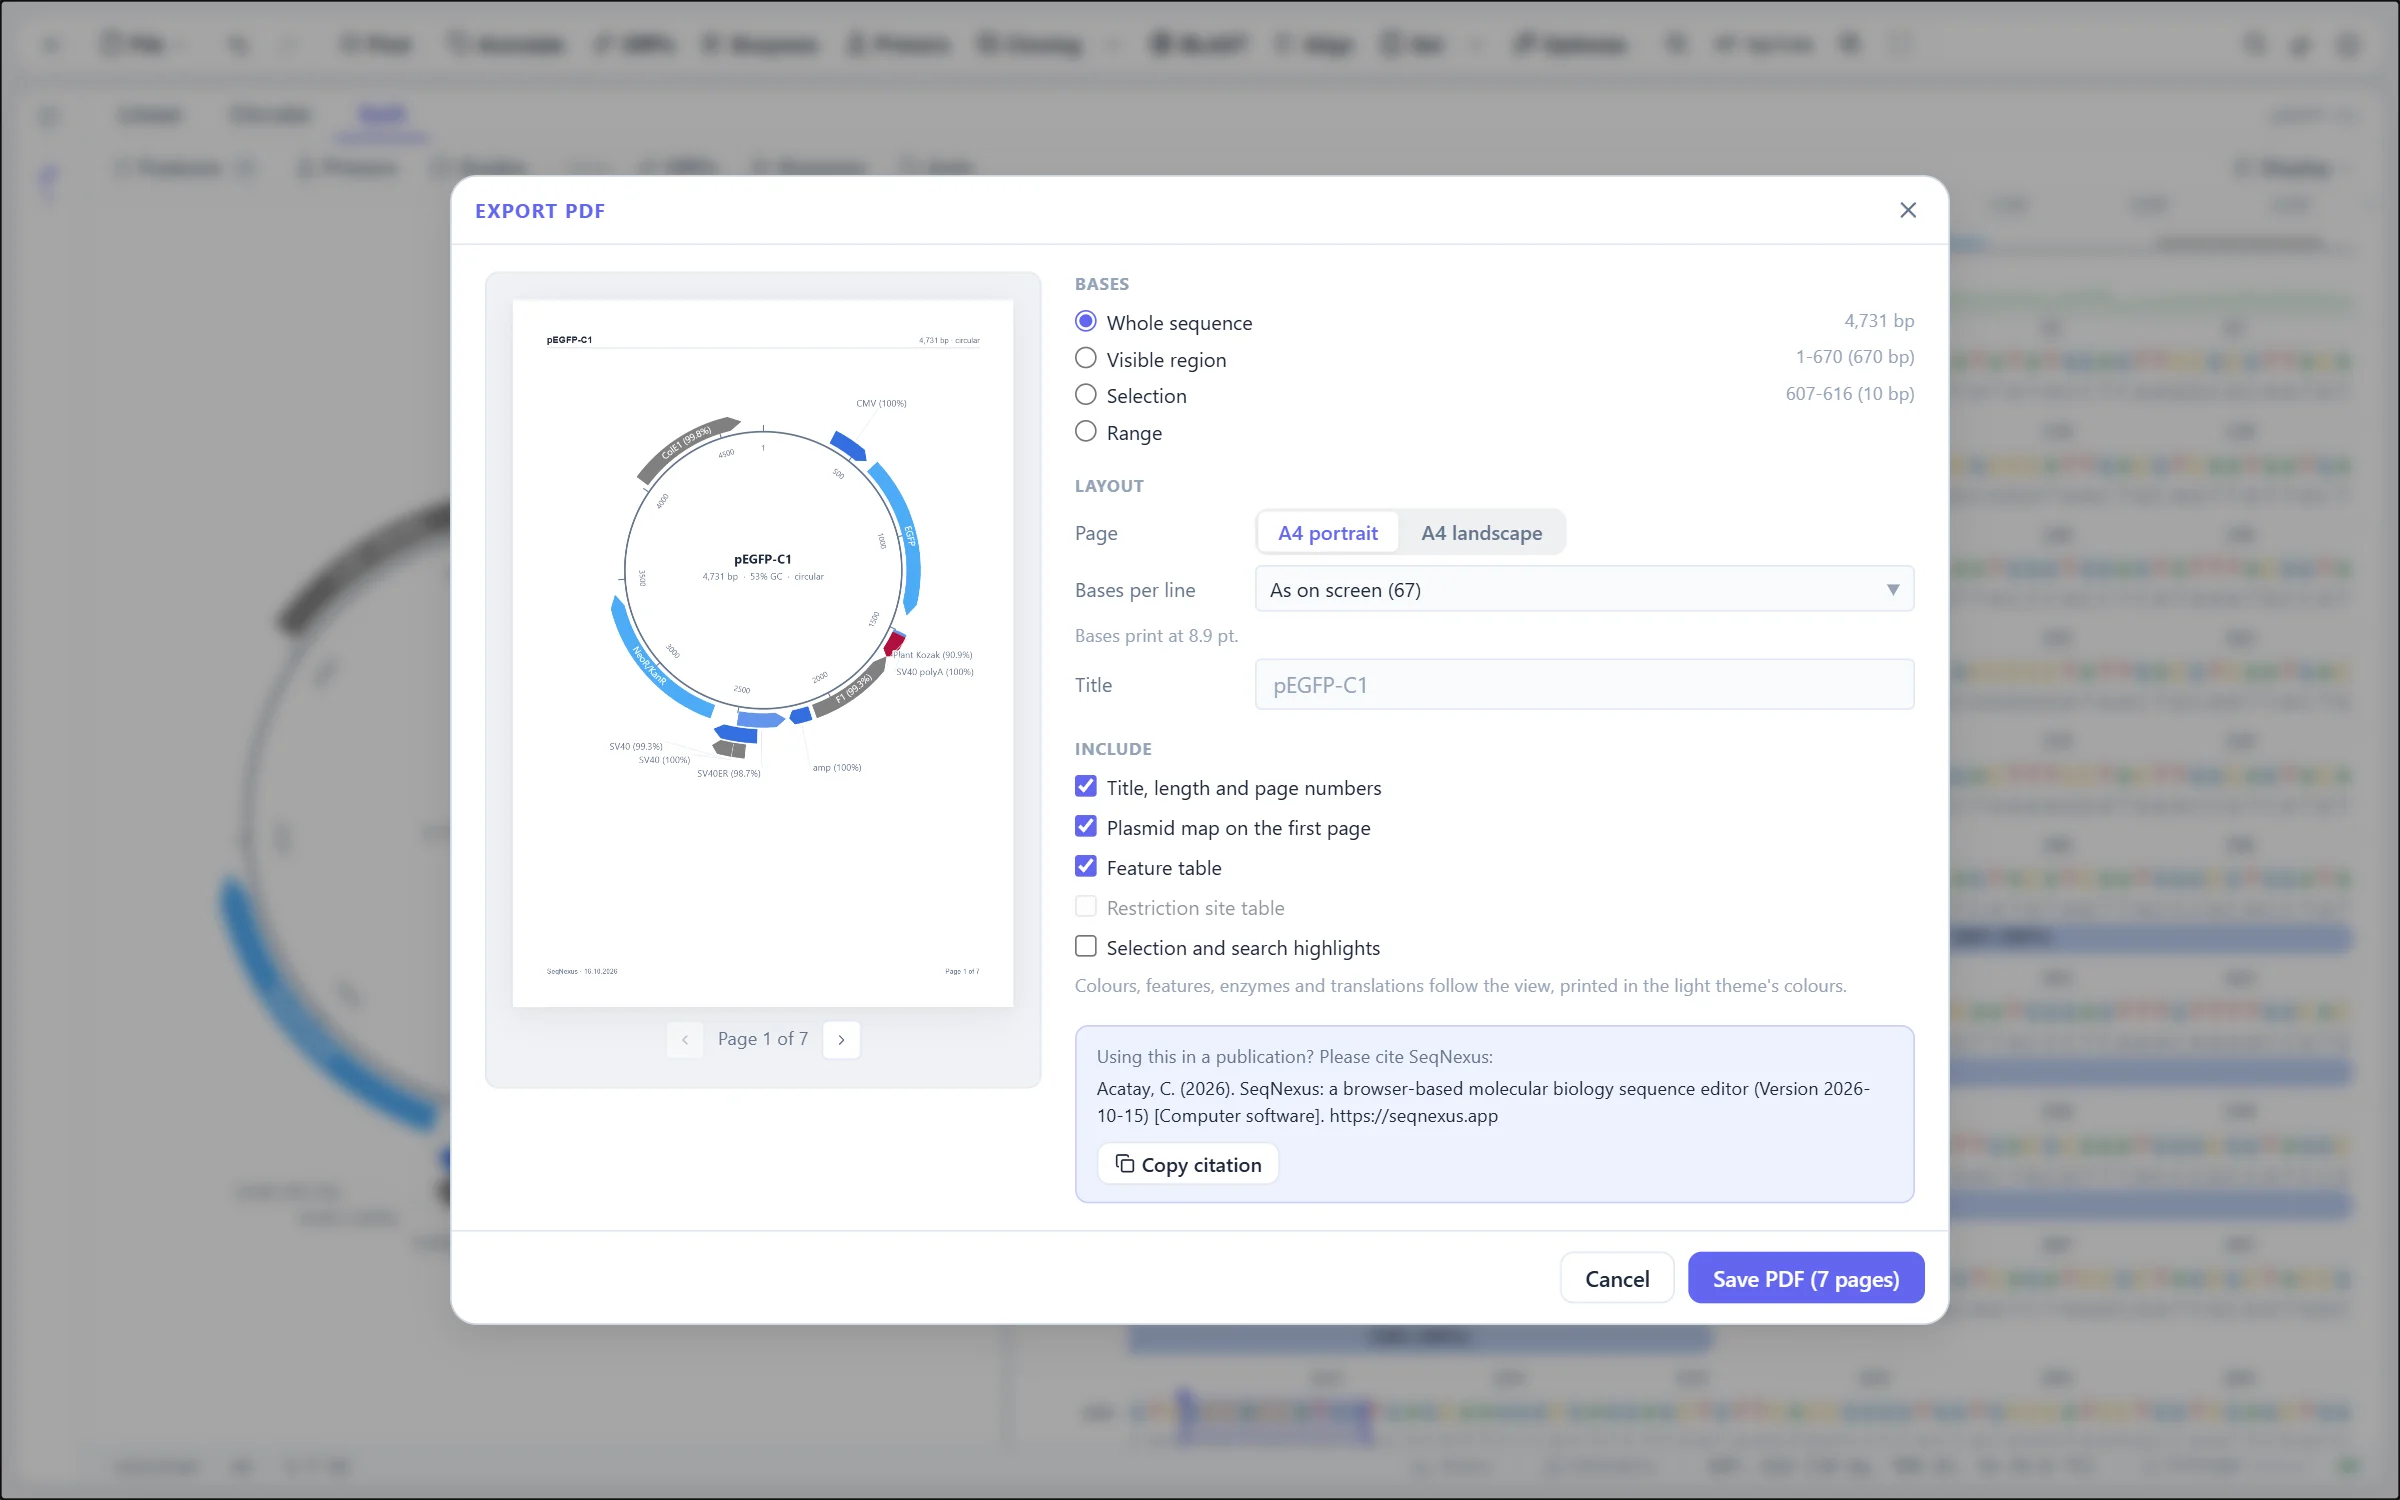Go to next preview page arrow
Screen dimensions: 2400x1500
click(x=841, y=1040)
